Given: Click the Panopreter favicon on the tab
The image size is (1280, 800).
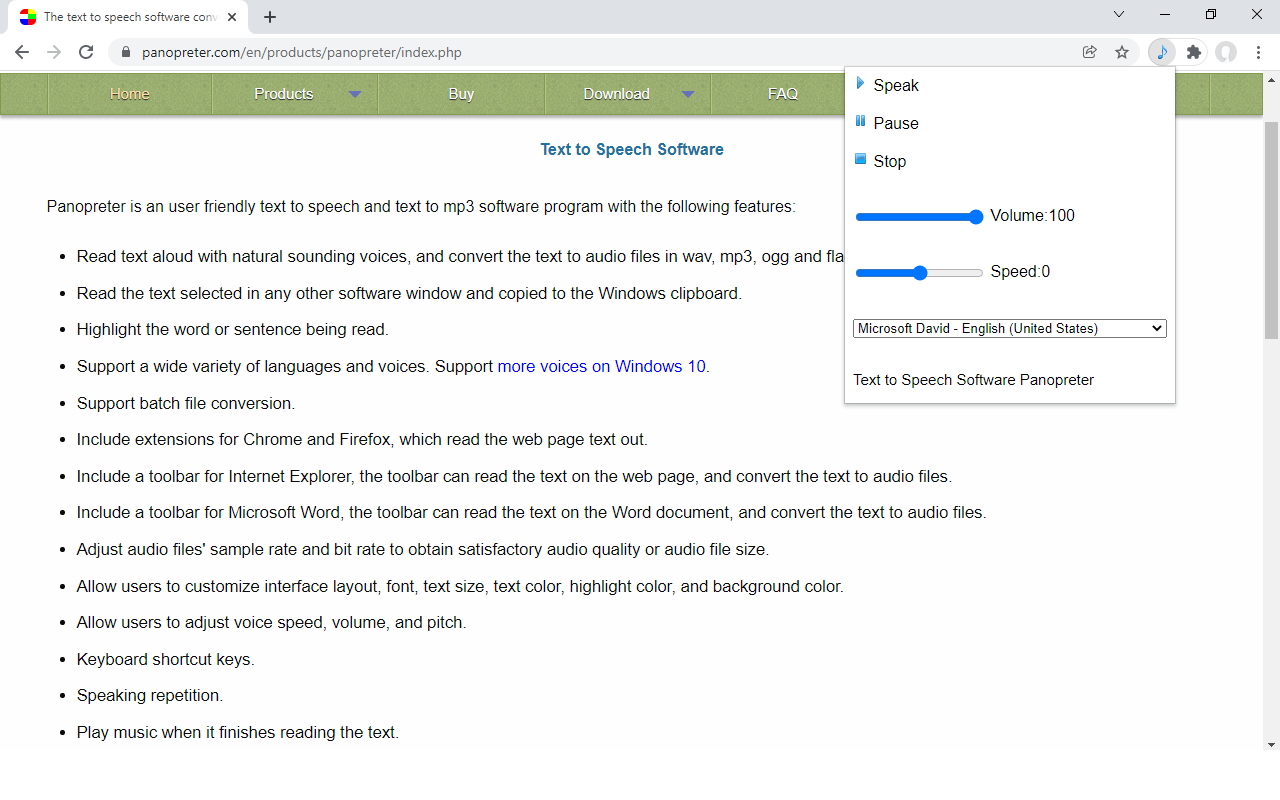Looking at the screenshot, I should click(x=28, y=17).
